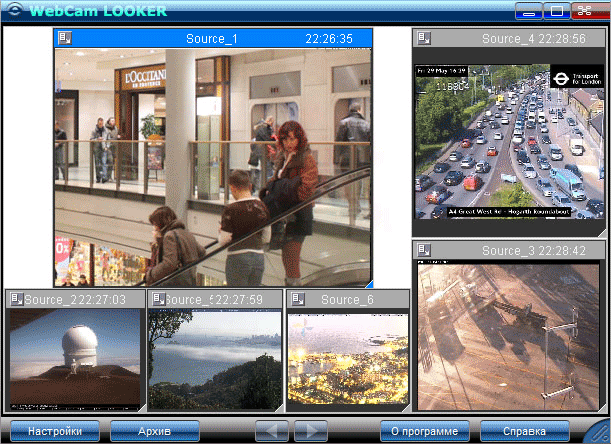Select the Source_4 traffic camera view

tap(509, 141)
